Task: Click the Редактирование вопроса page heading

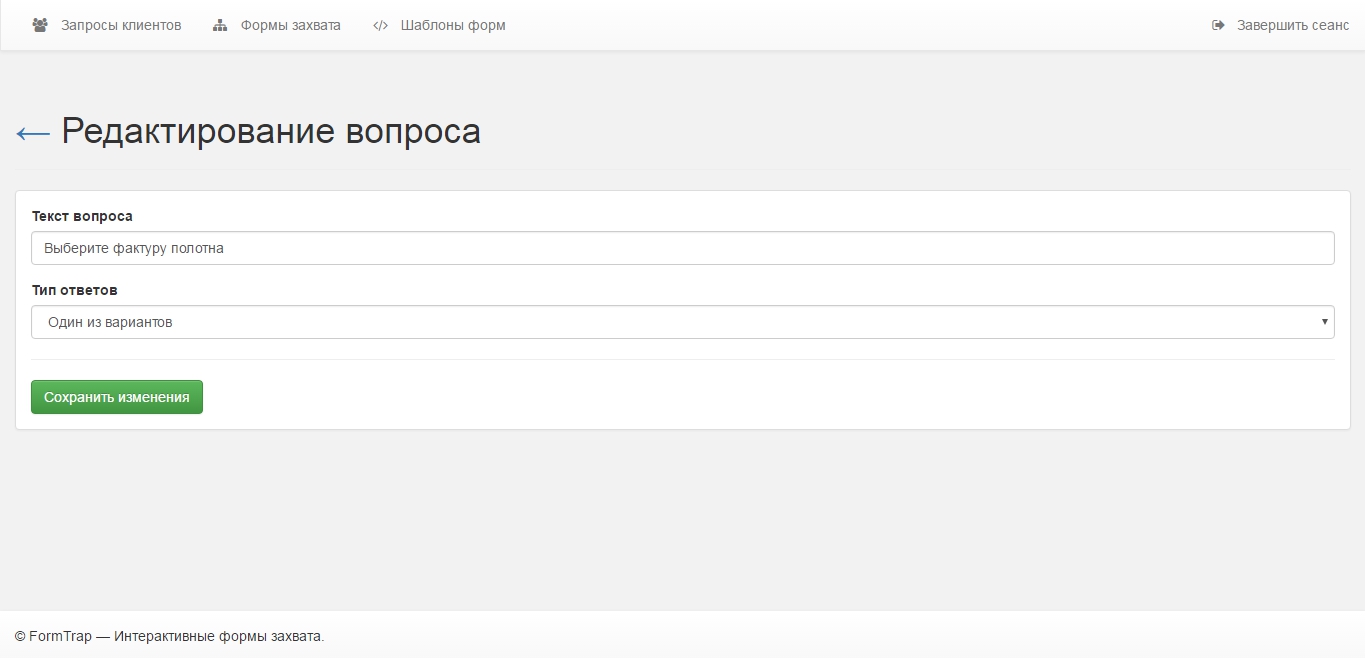Action: point(271,132)
